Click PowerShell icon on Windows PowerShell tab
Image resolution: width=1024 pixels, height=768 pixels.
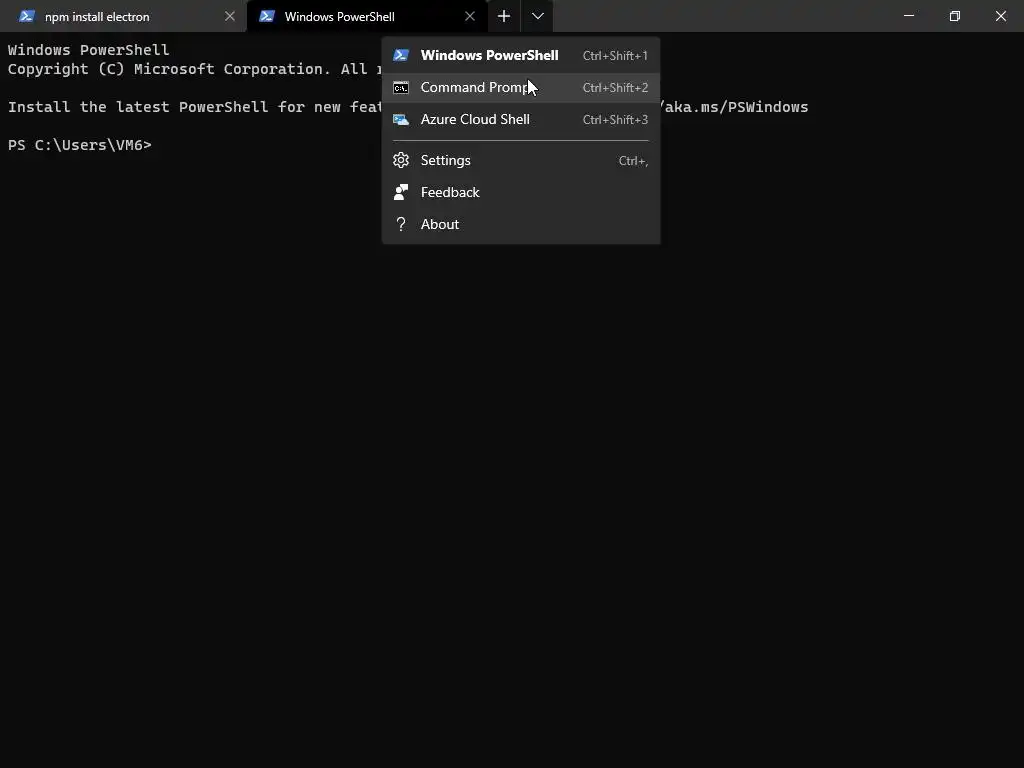click(x=266, y=16)
